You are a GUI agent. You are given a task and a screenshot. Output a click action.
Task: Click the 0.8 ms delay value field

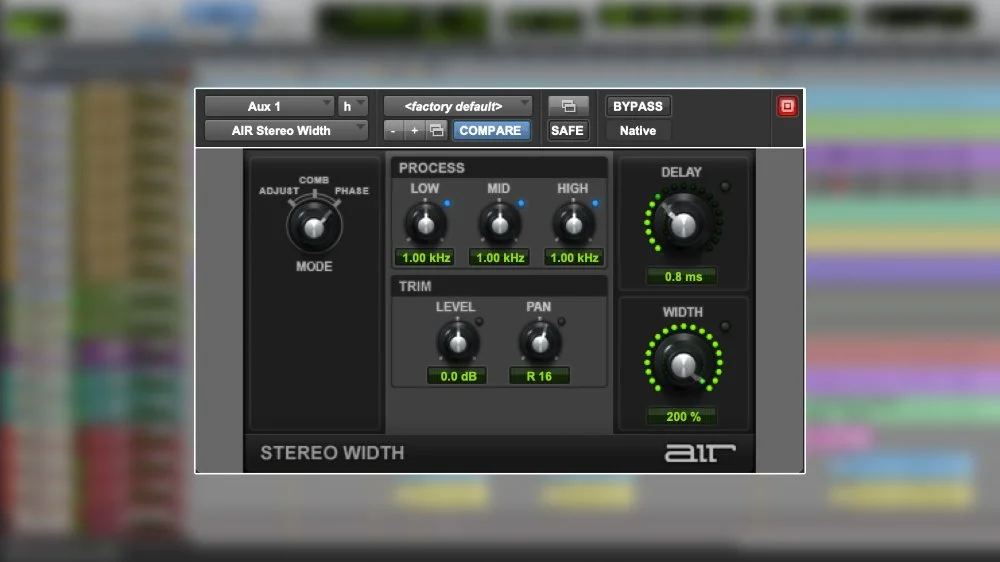coord(682,277)
